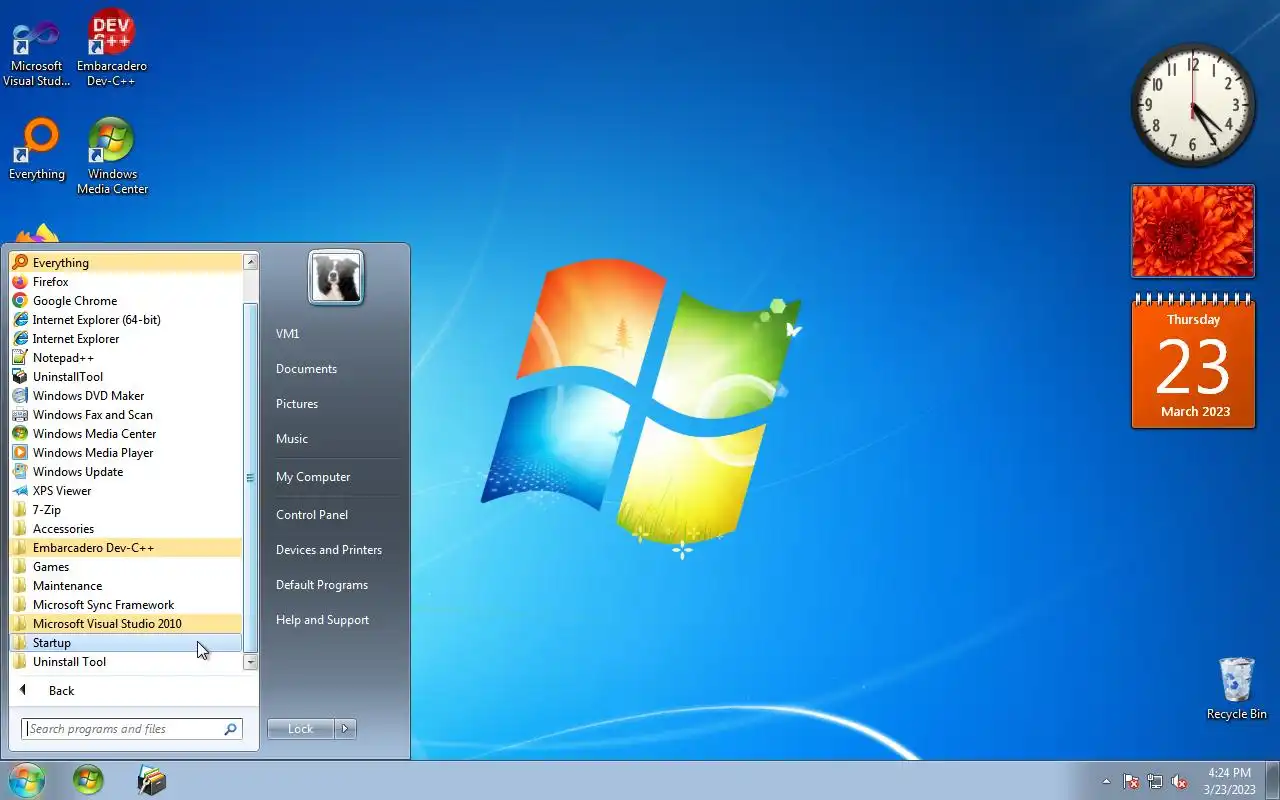The width and height of the screenshot is (1280, 800).
Task: Click the programs list scrollbar thumb
Action: click(x=251, y=478)
